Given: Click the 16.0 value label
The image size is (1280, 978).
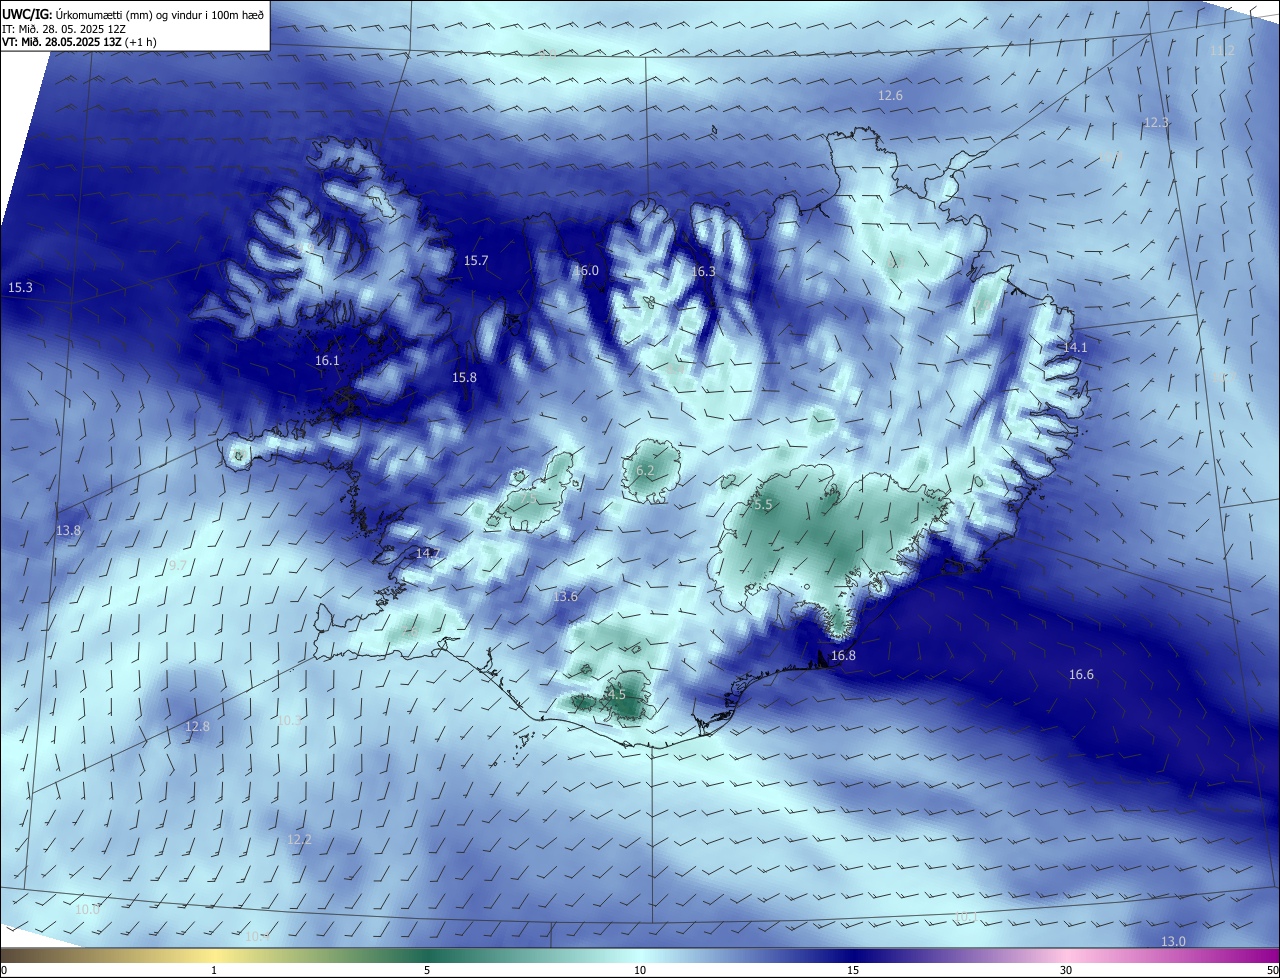Looking at the screenshot, I should [x=586, y=271].
